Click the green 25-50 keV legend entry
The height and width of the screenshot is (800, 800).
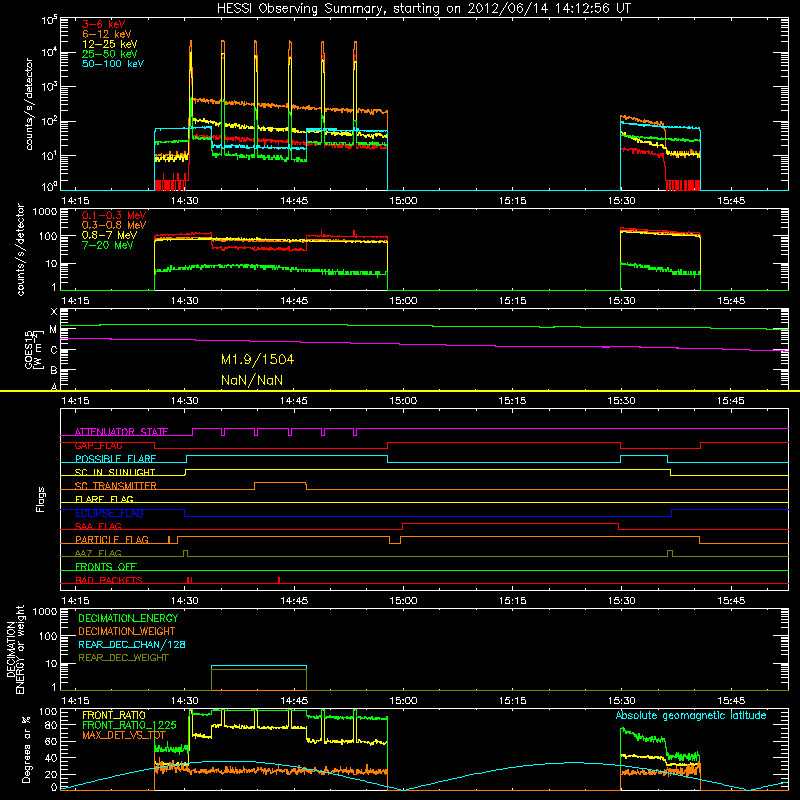click(x=110, y=54)
